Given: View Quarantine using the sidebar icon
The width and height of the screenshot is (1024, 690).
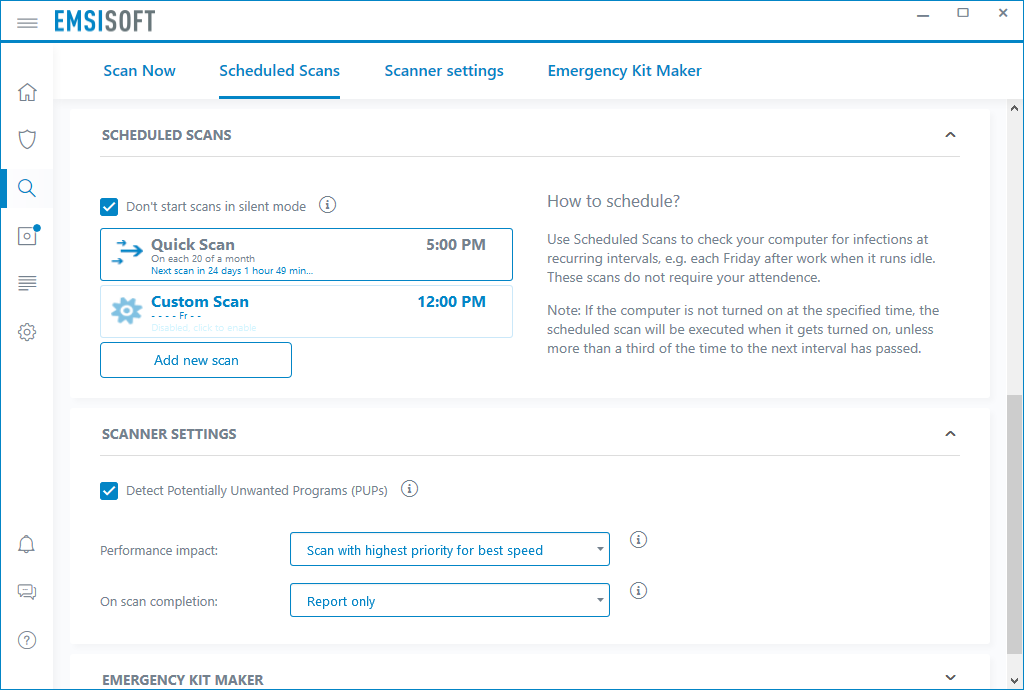Looking at the screenshot, I should [27, 236].
